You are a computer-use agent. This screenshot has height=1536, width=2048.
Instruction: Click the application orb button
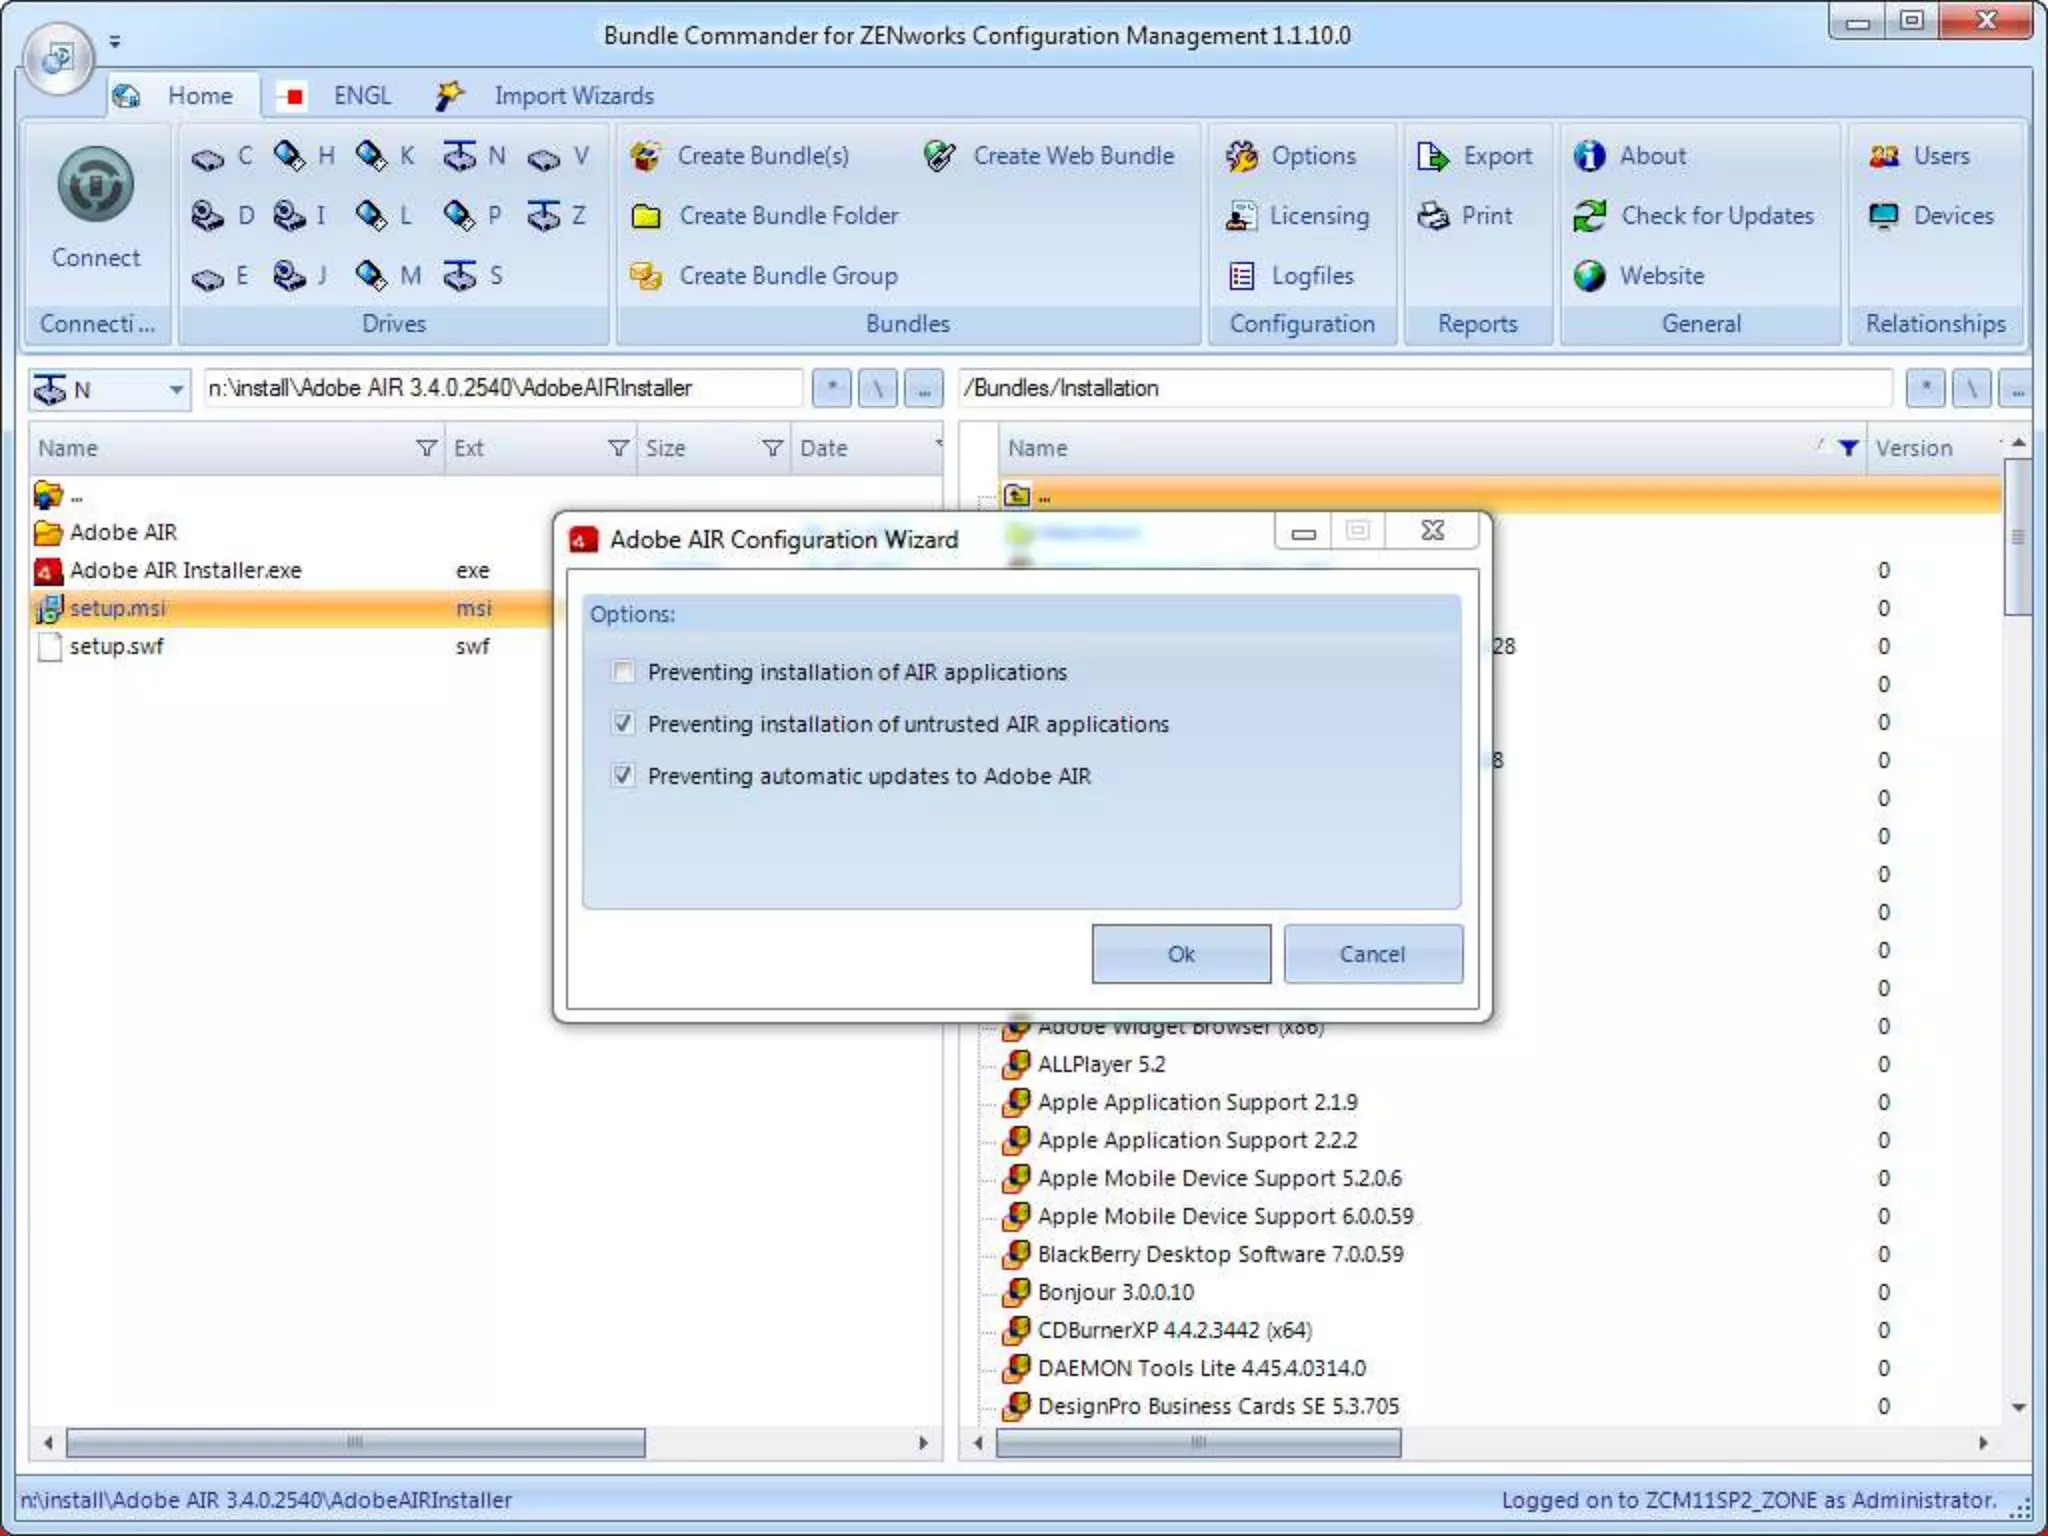(x=57, y=58)
